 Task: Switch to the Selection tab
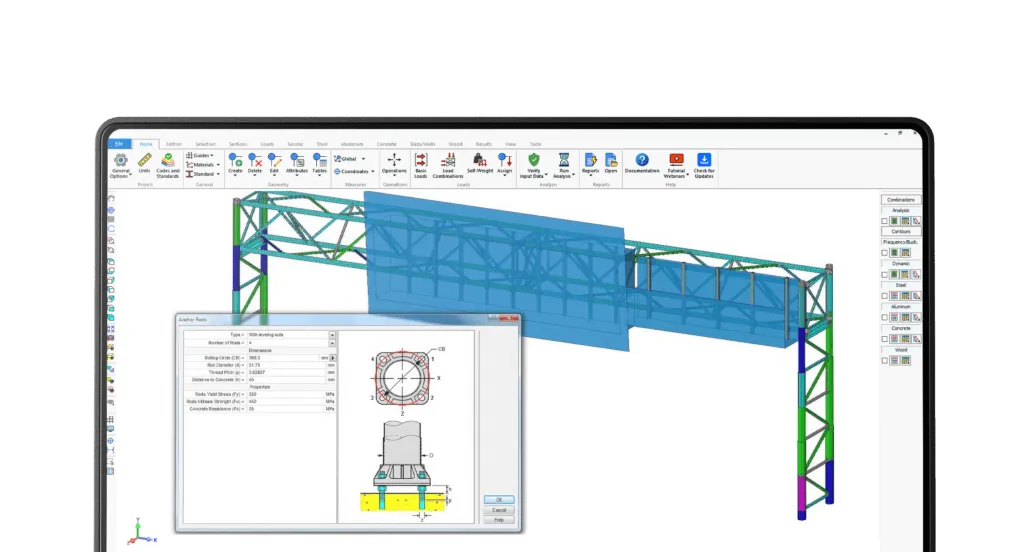(205, 144)
